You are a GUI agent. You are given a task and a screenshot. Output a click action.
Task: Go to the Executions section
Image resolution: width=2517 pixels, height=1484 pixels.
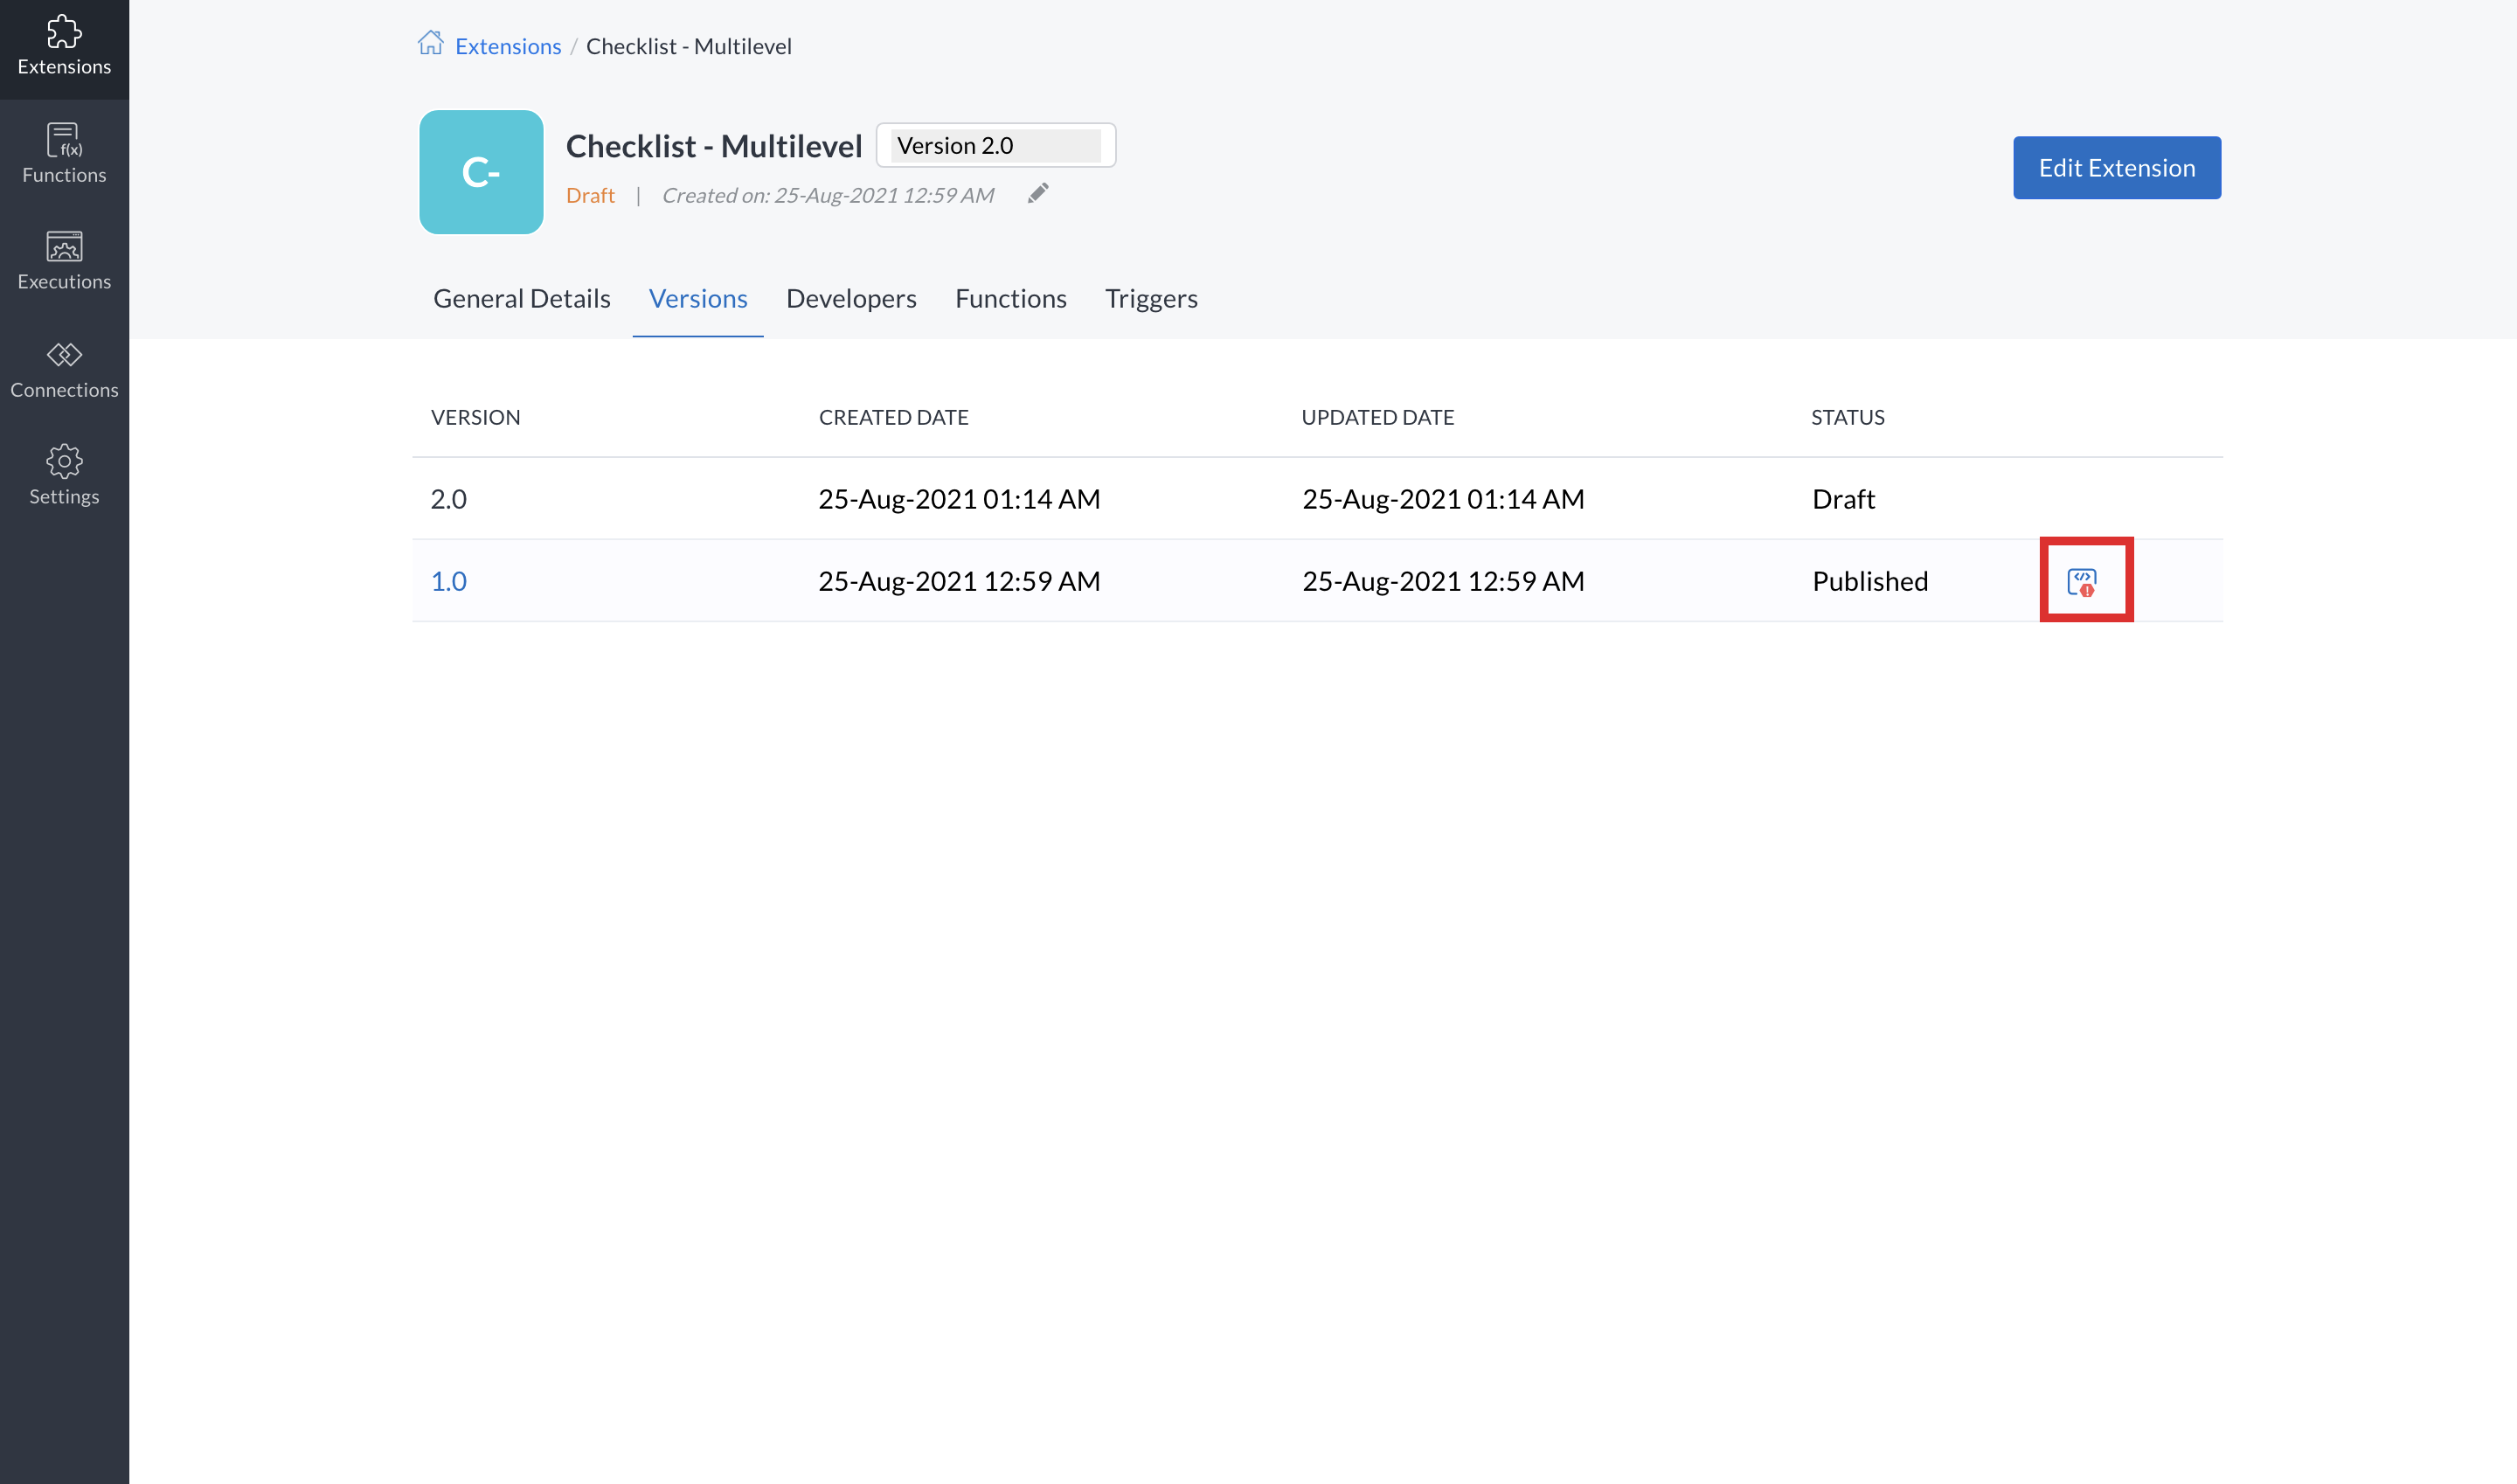[64, 261]
